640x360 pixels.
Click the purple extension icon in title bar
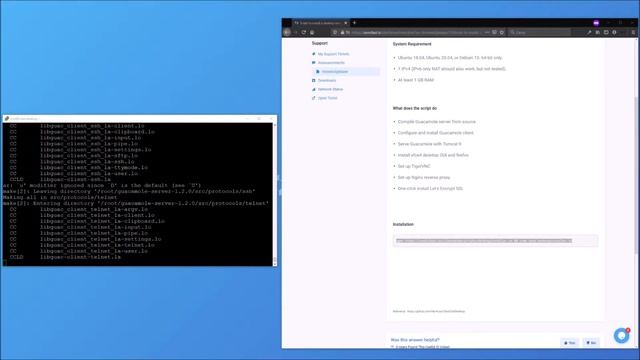[596, 23]
